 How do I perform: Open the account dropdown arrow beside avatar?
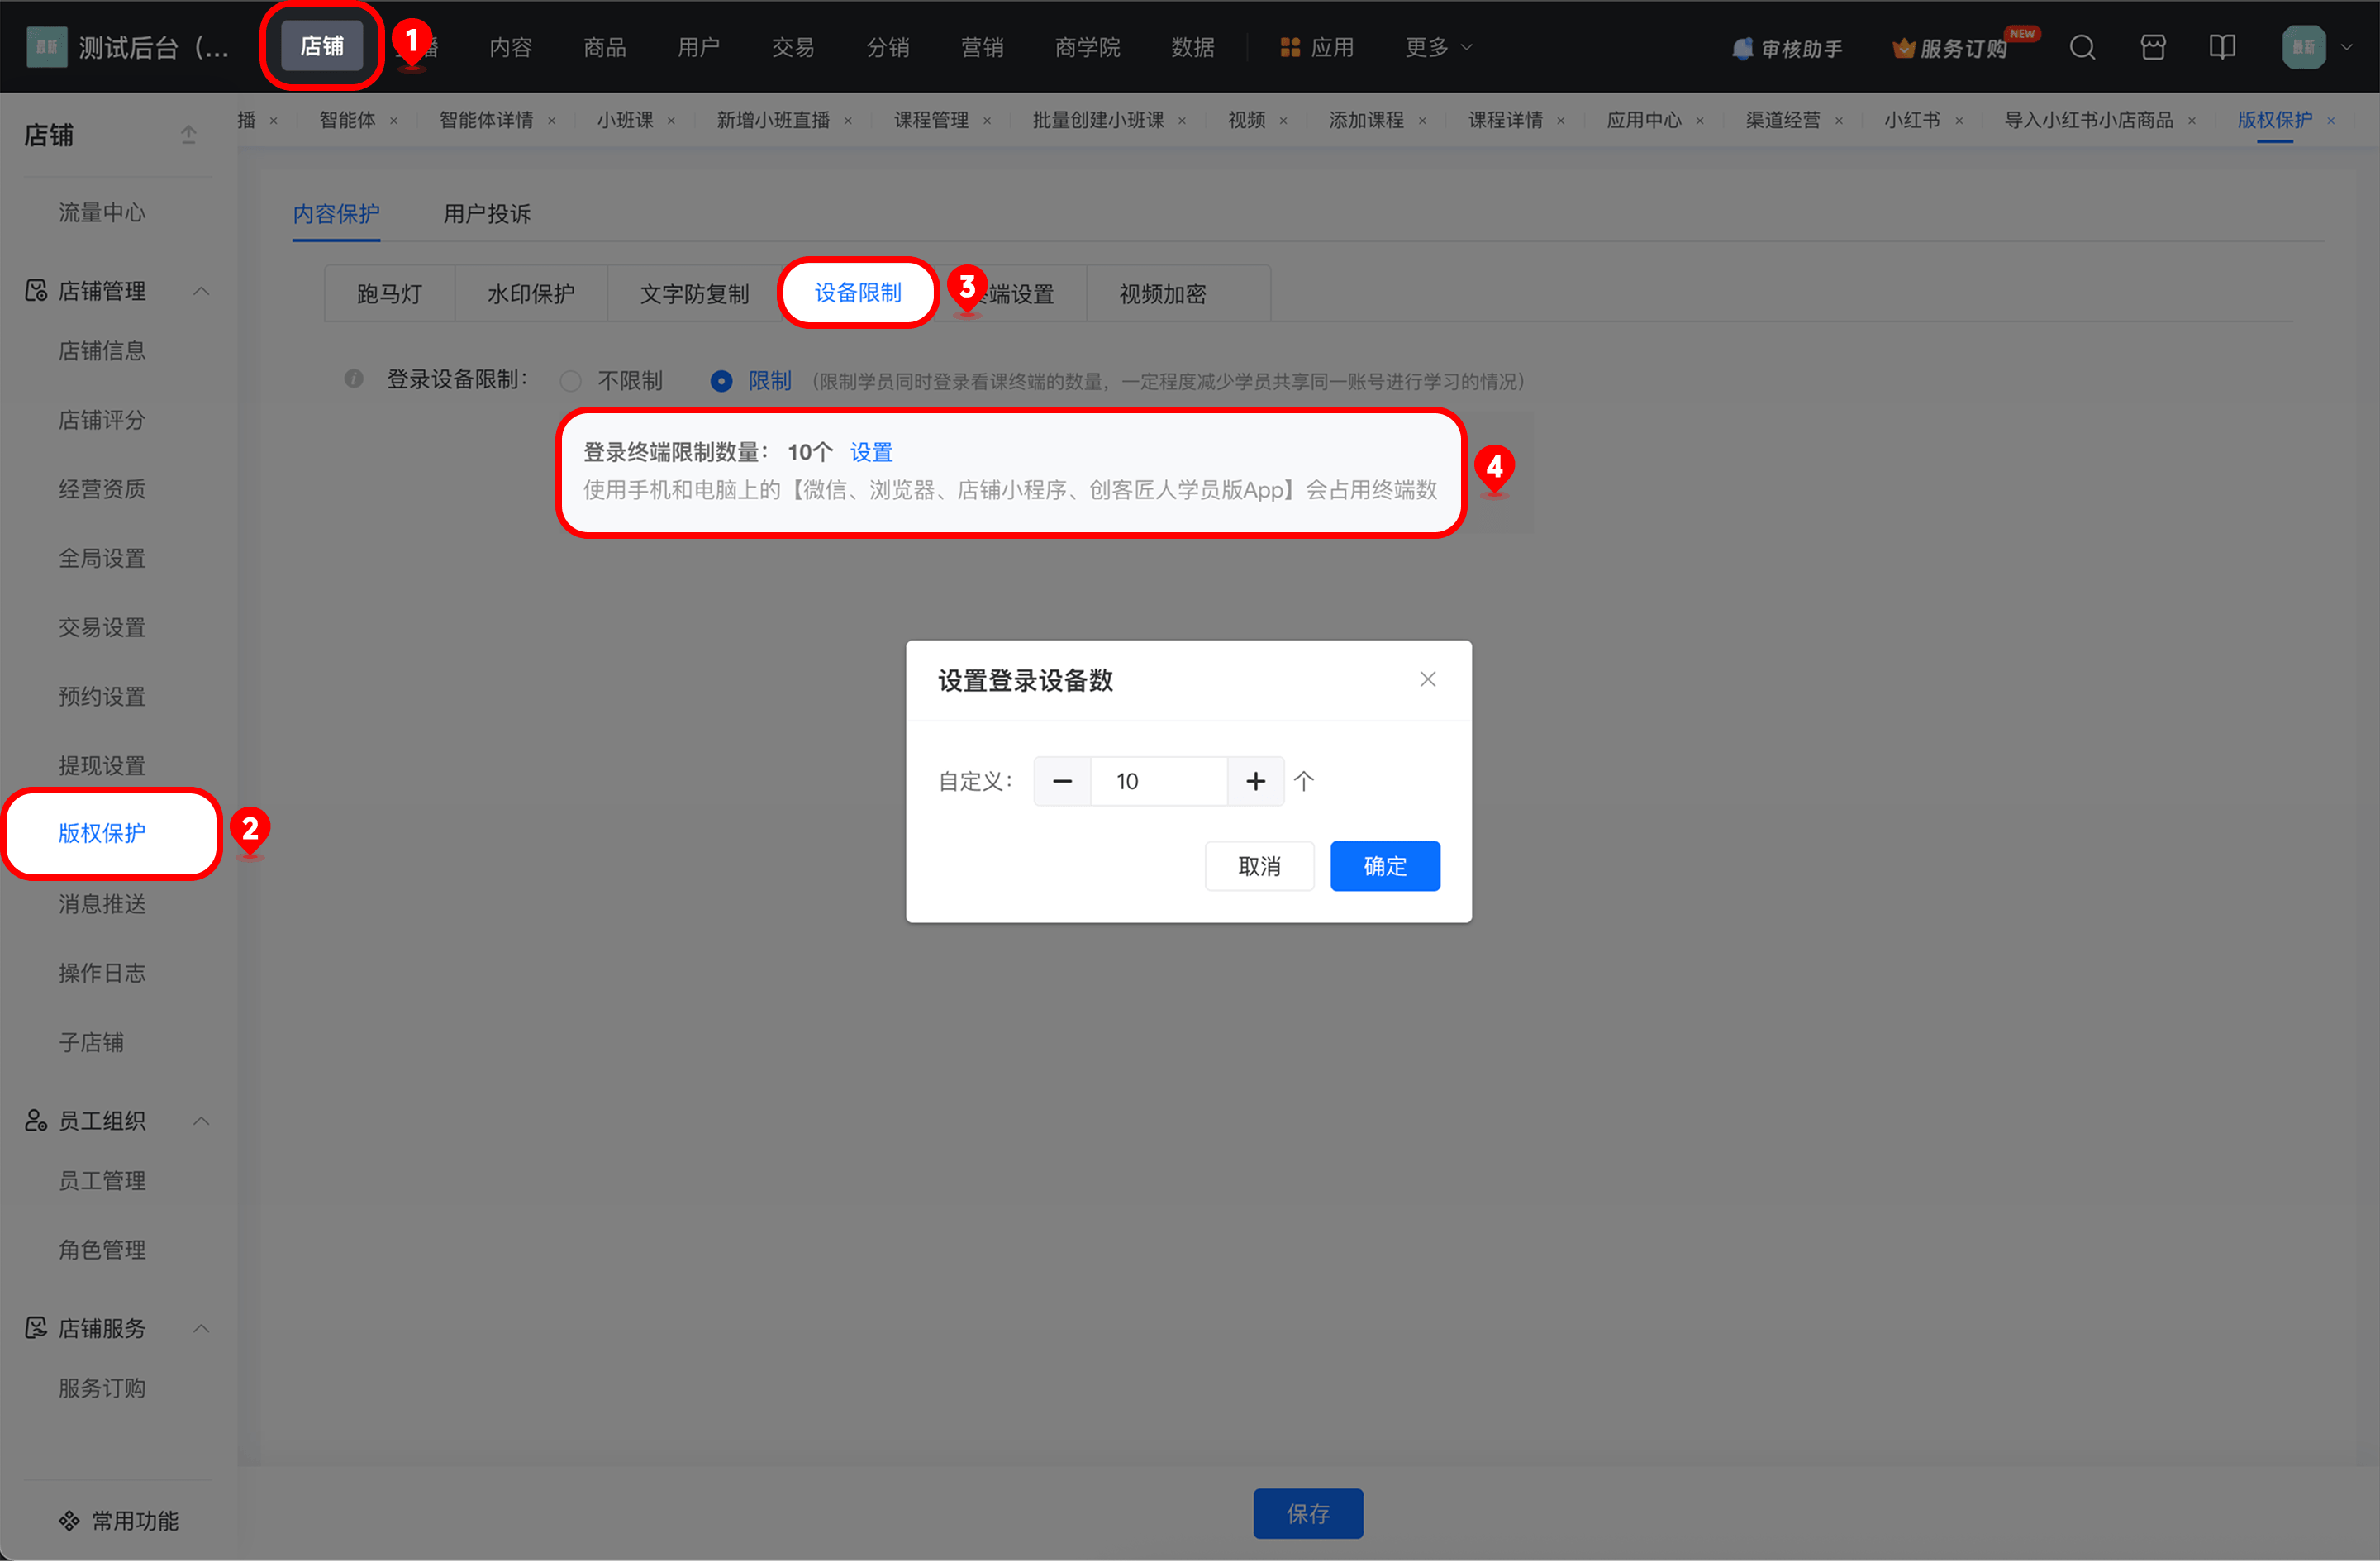pyautogui.click(x=2347, y=47)
